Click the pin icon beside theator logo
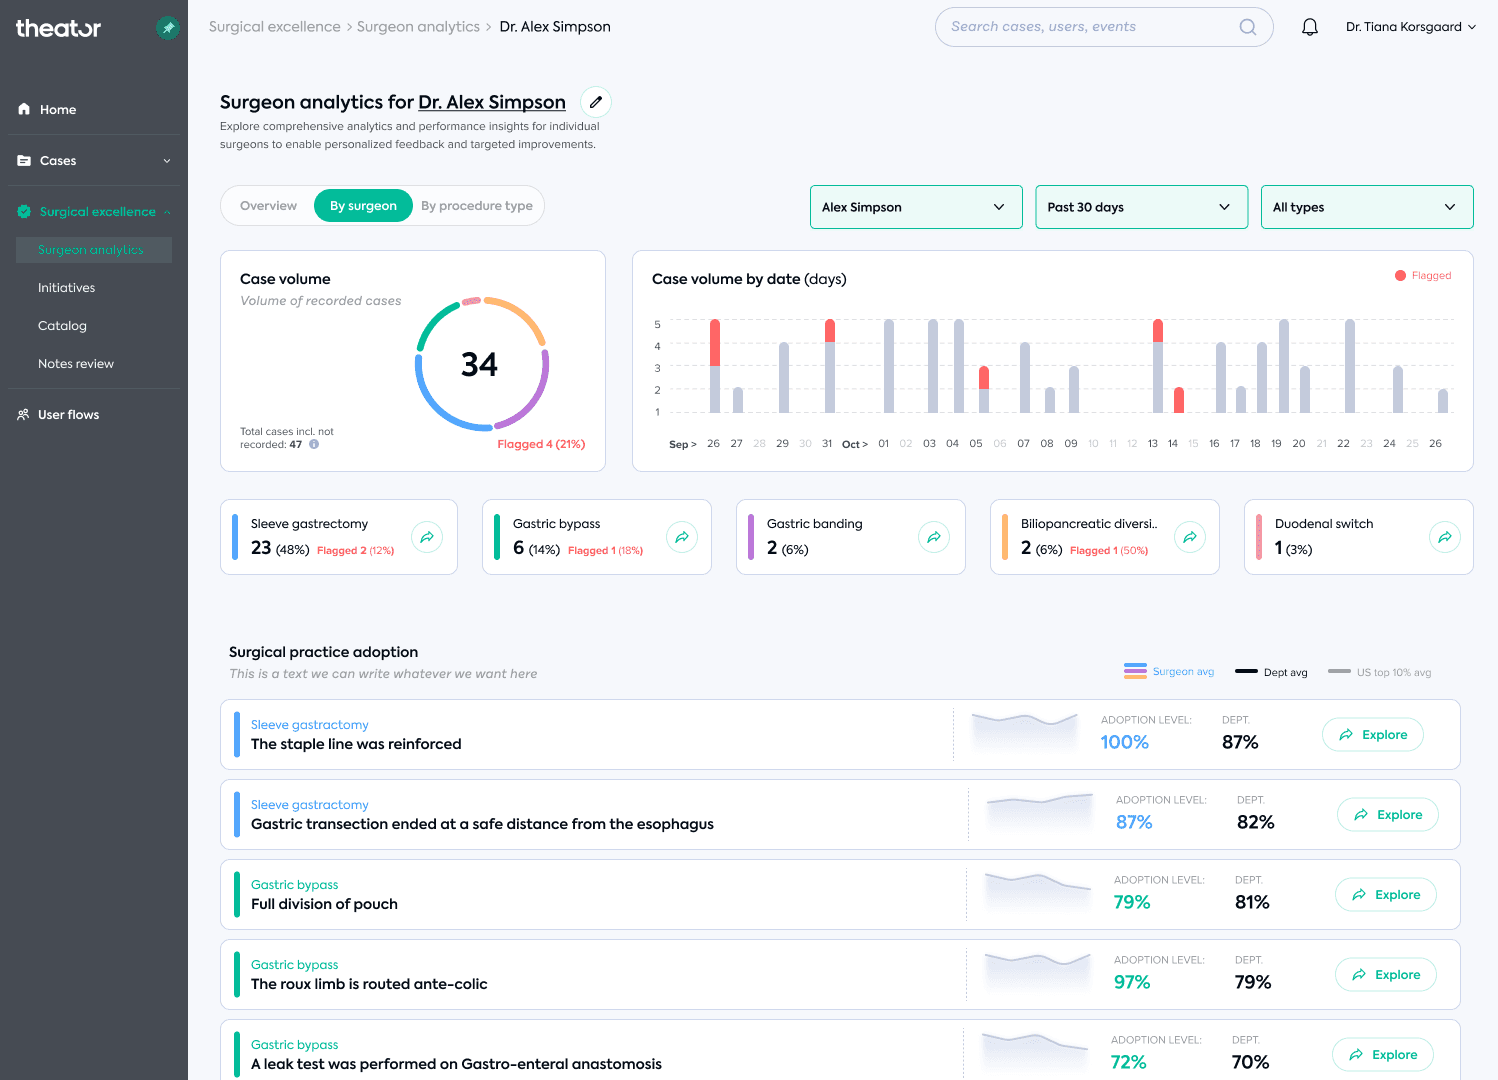 click(168, 28)
